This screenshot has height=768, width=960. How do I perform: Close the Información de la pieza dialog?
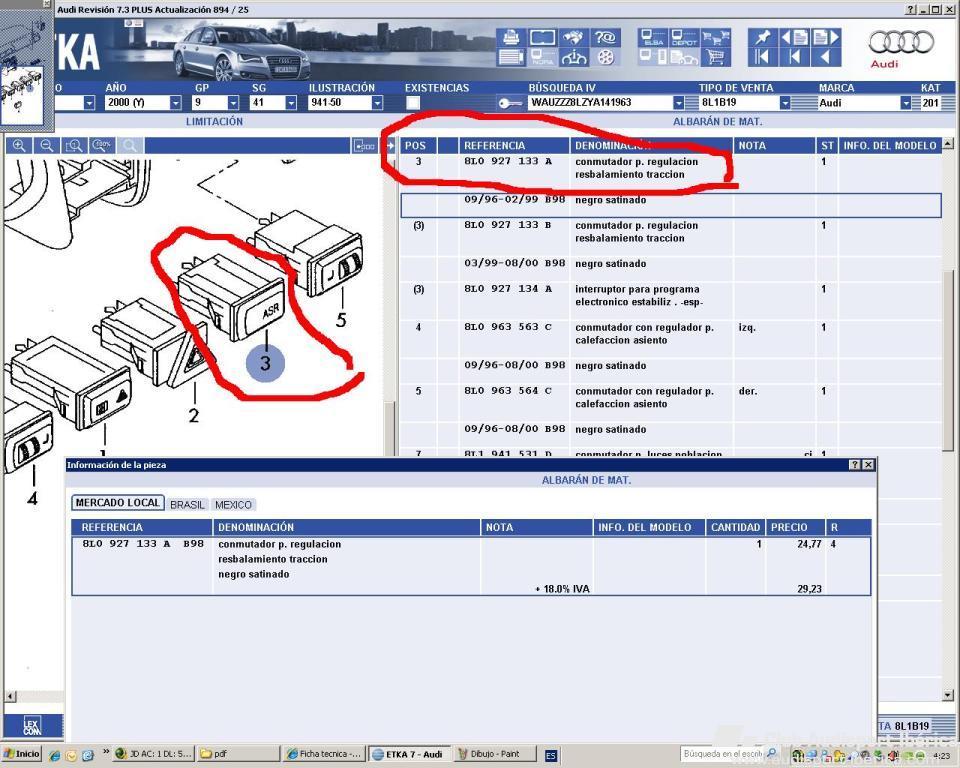pyautogui.click(x=868, y=465)
